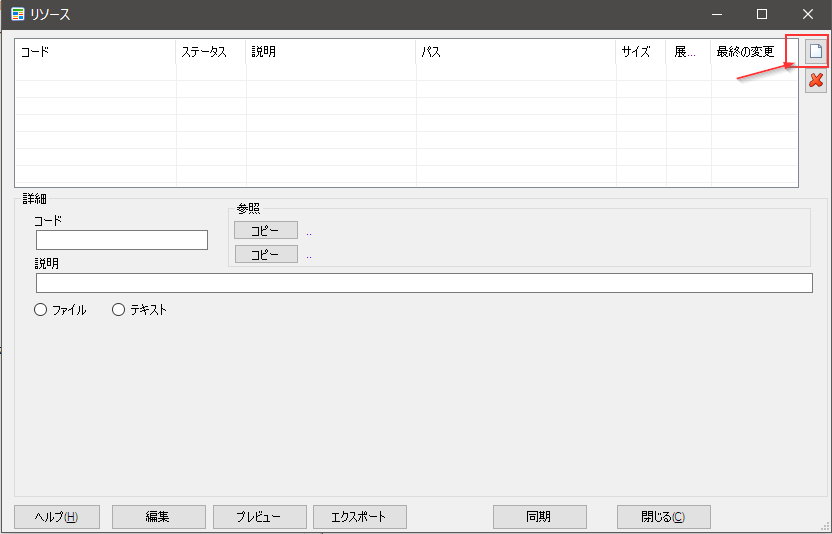This screenshot has width=832, height=534.
Task: Click the first コピー button in 参照
Action: tap(266, 230)
